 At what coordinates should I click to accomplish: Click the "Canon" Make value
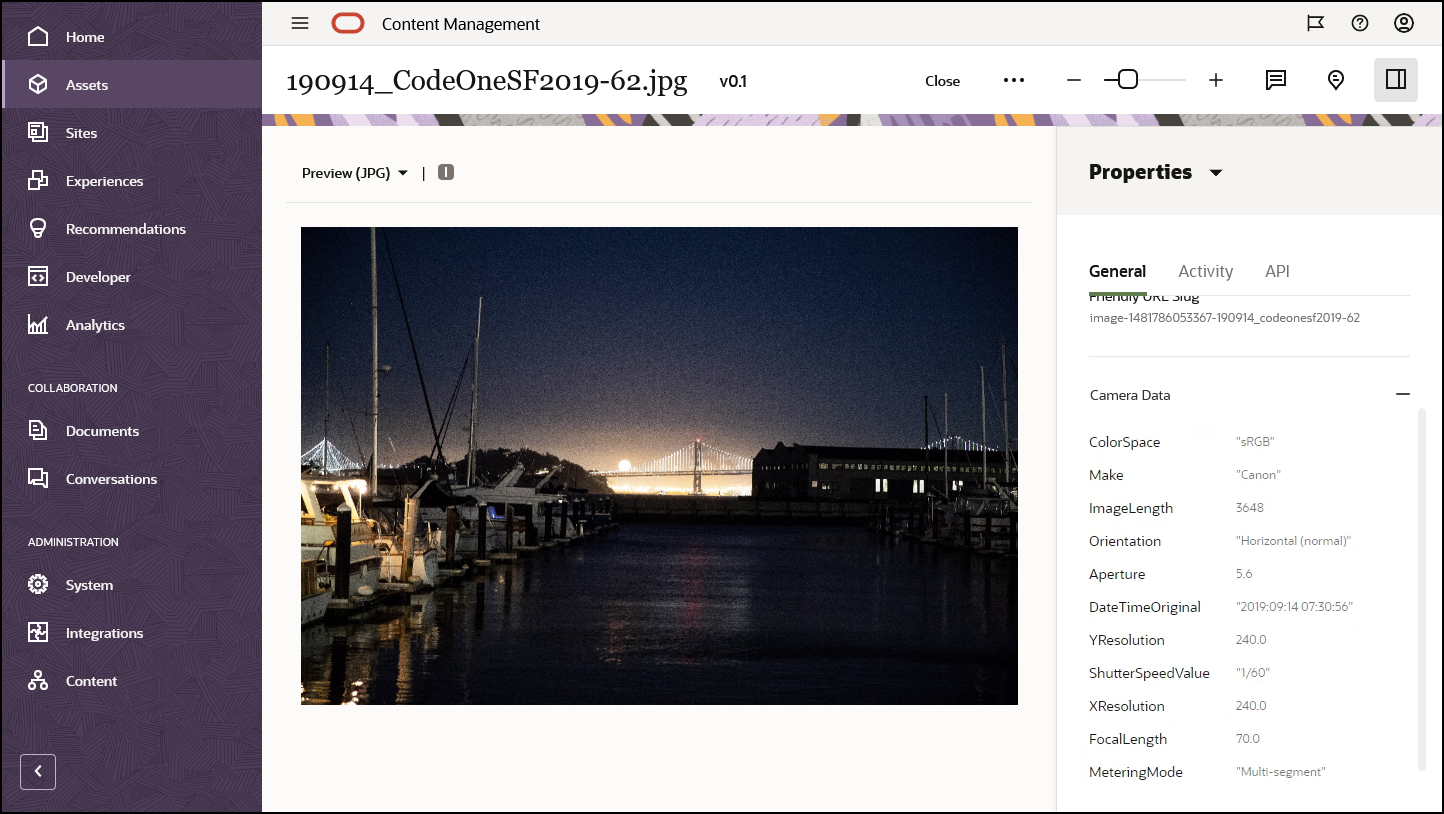click(1258, 475)
